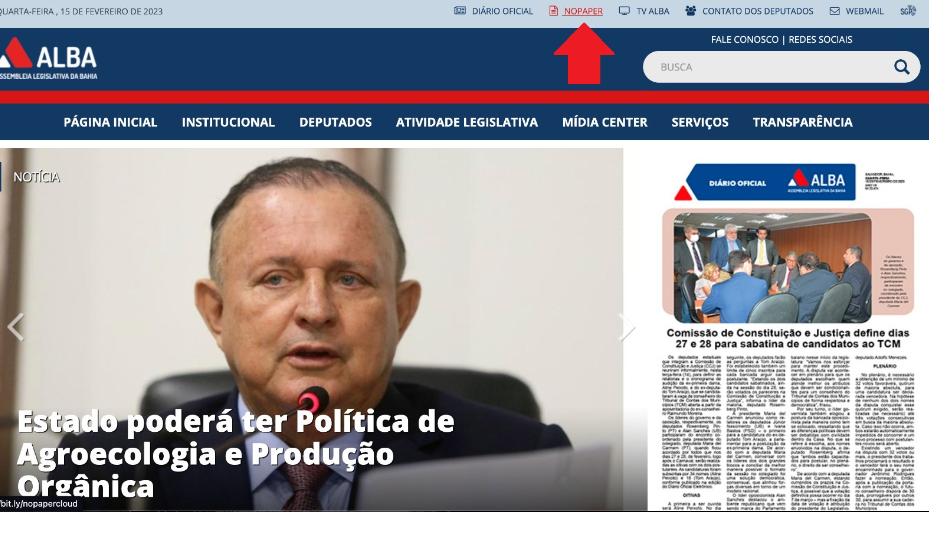Click the Fale Conosco link
The width and height of the screenshot is (951, 535).
[745, 39]
